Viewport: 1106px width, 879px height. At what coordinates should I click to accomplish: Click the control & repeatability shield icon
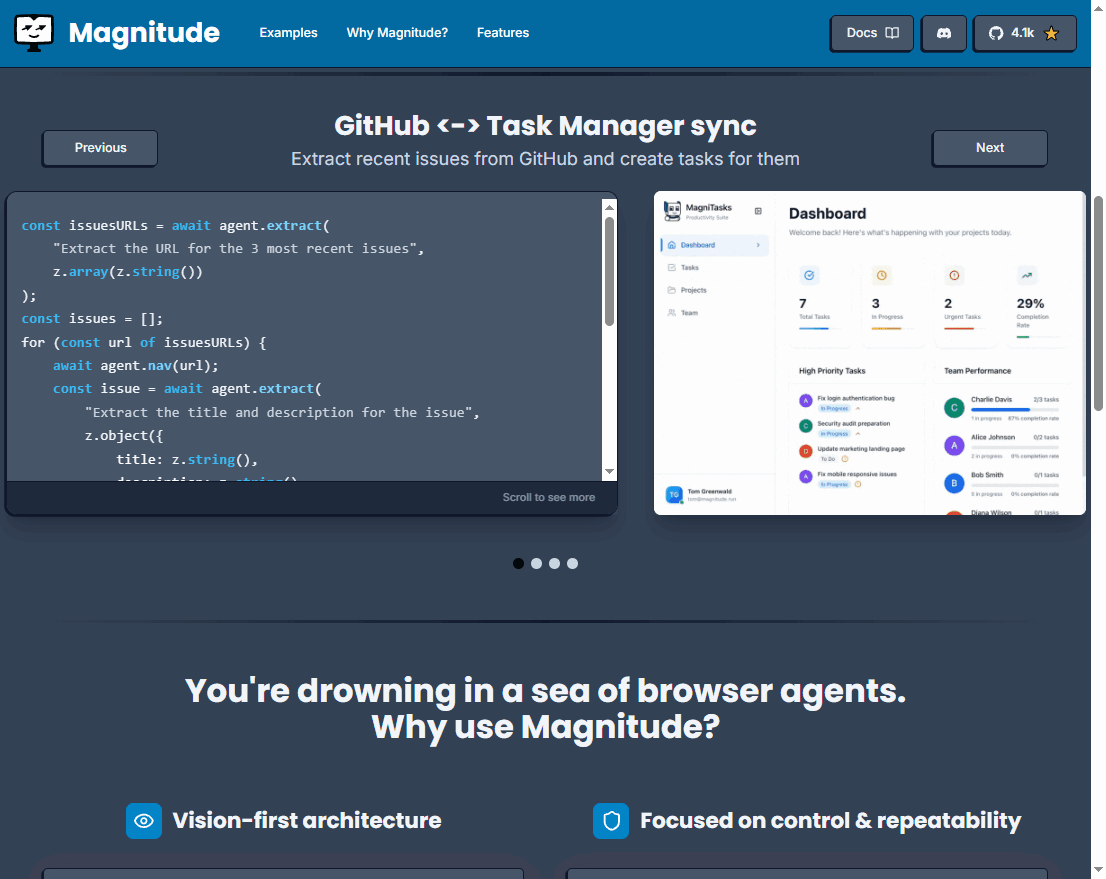[611, 821]
